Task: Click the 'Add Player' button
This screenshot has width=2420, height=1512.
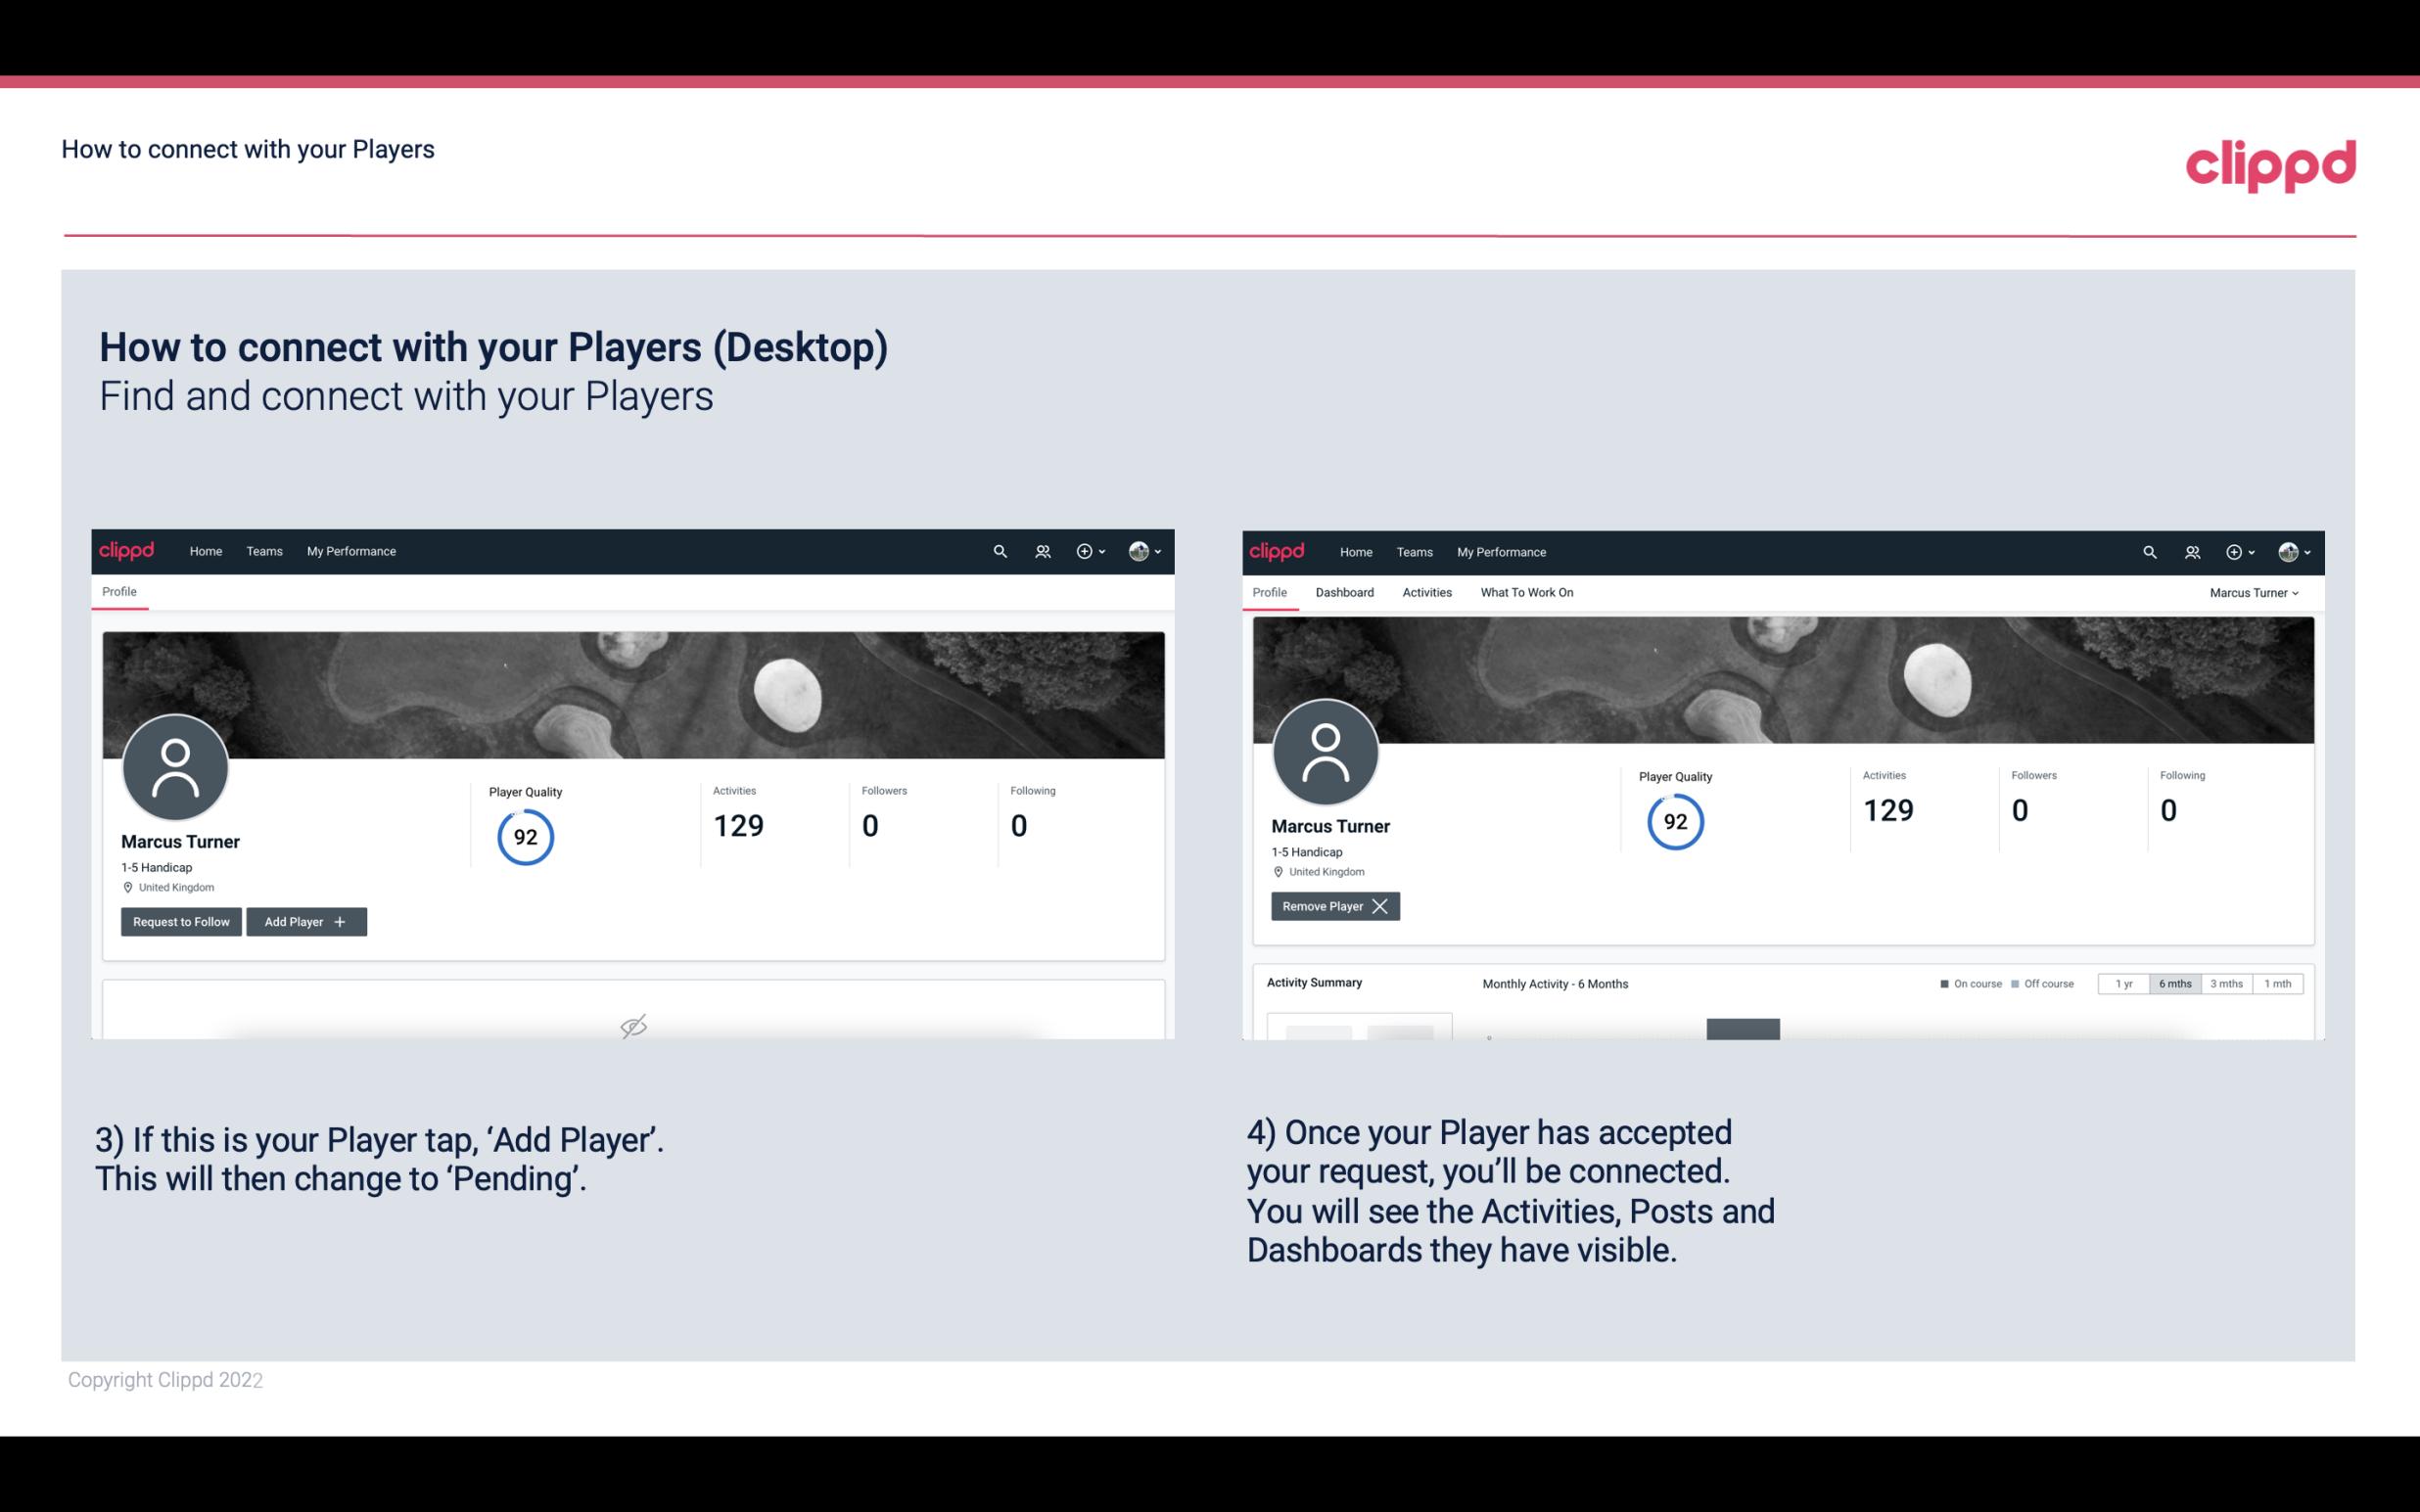Action: [x=304, y=922]
